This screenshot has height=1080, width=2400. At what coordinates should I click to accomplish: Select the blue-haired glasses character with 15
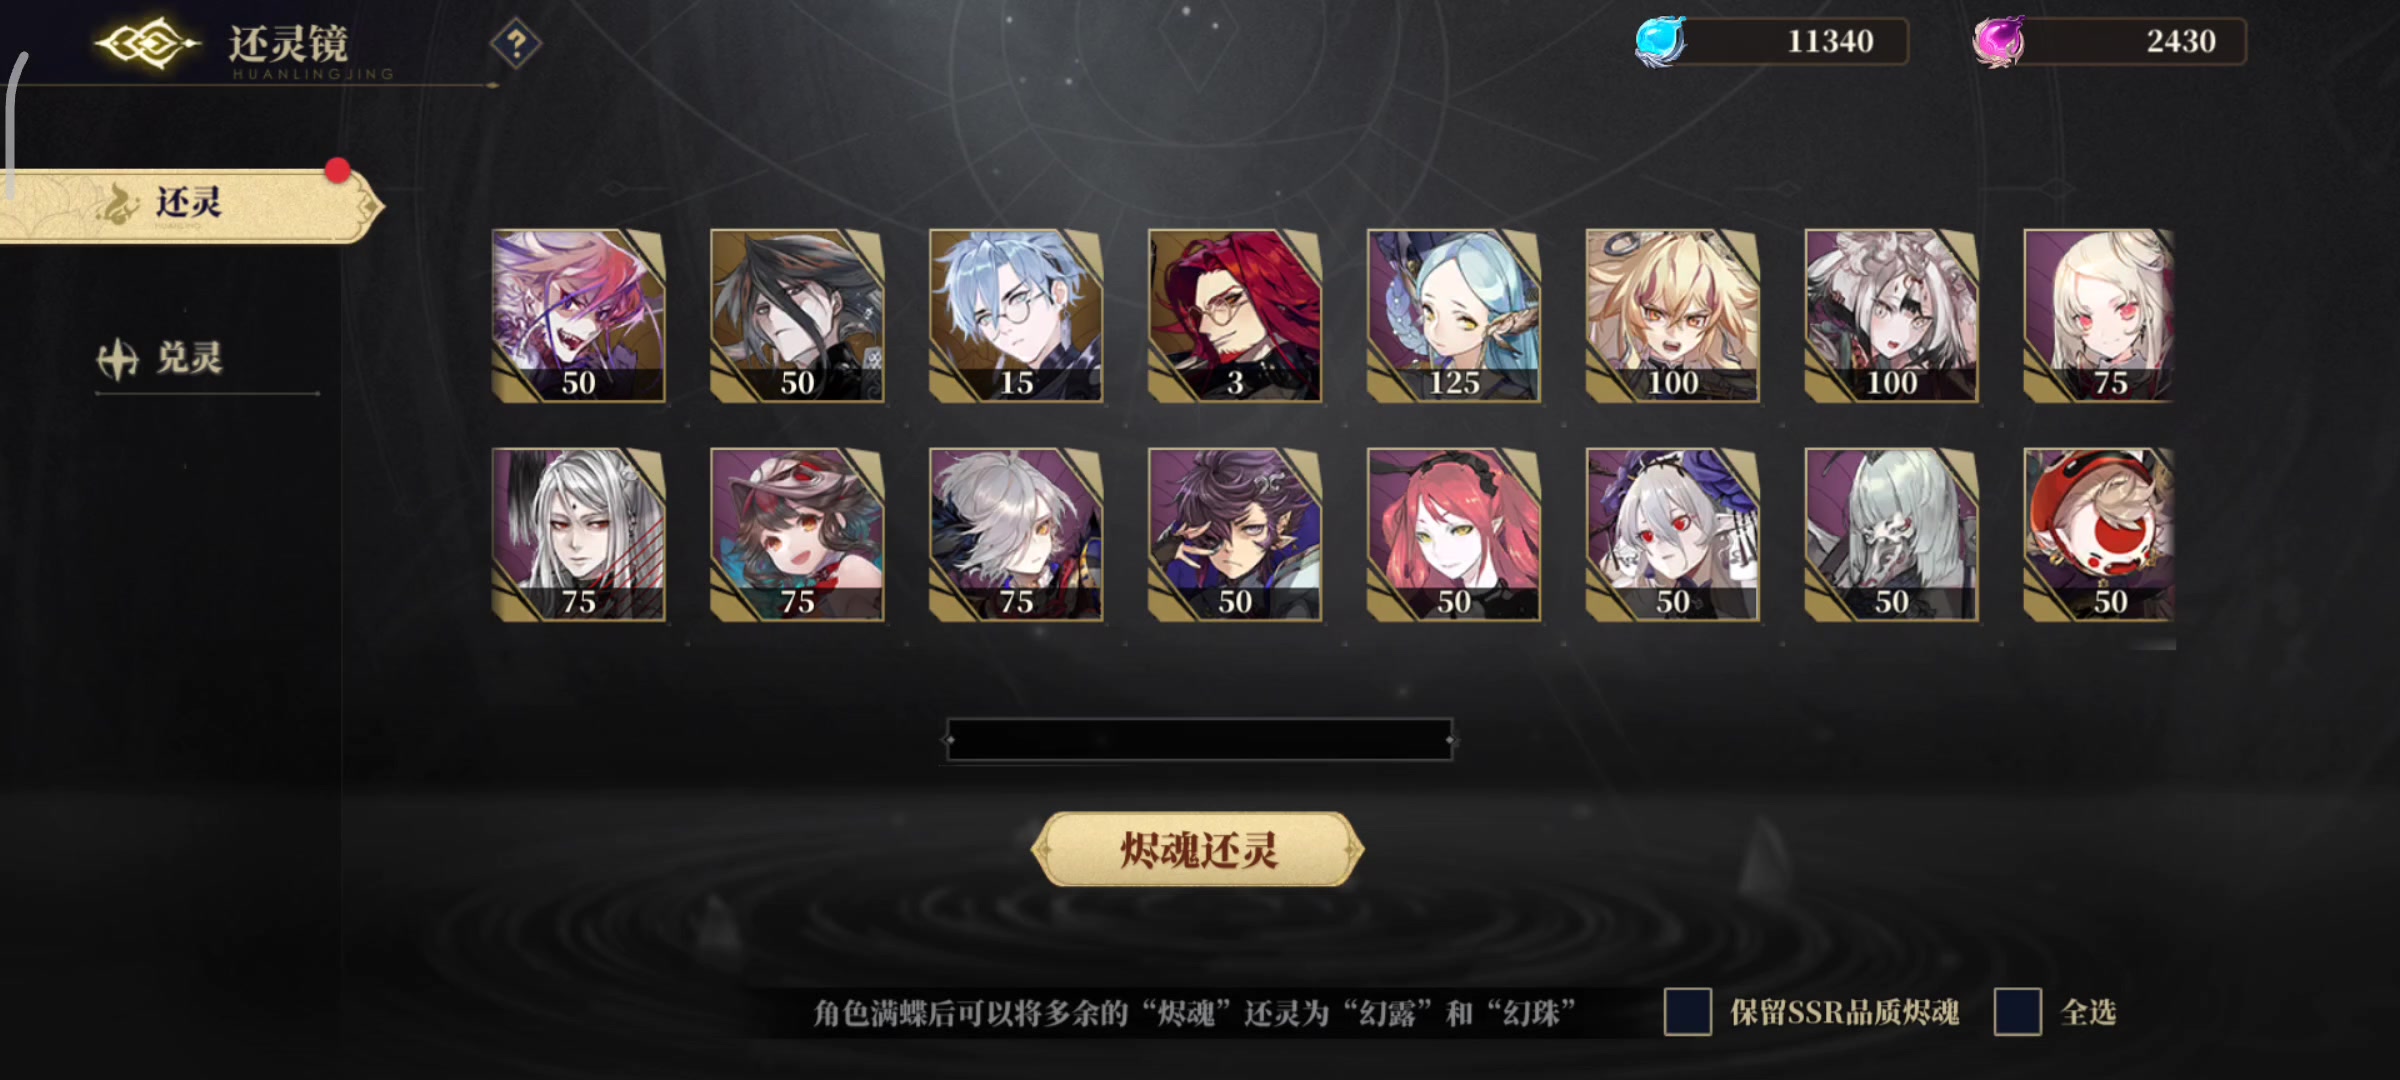[1016, 316]
